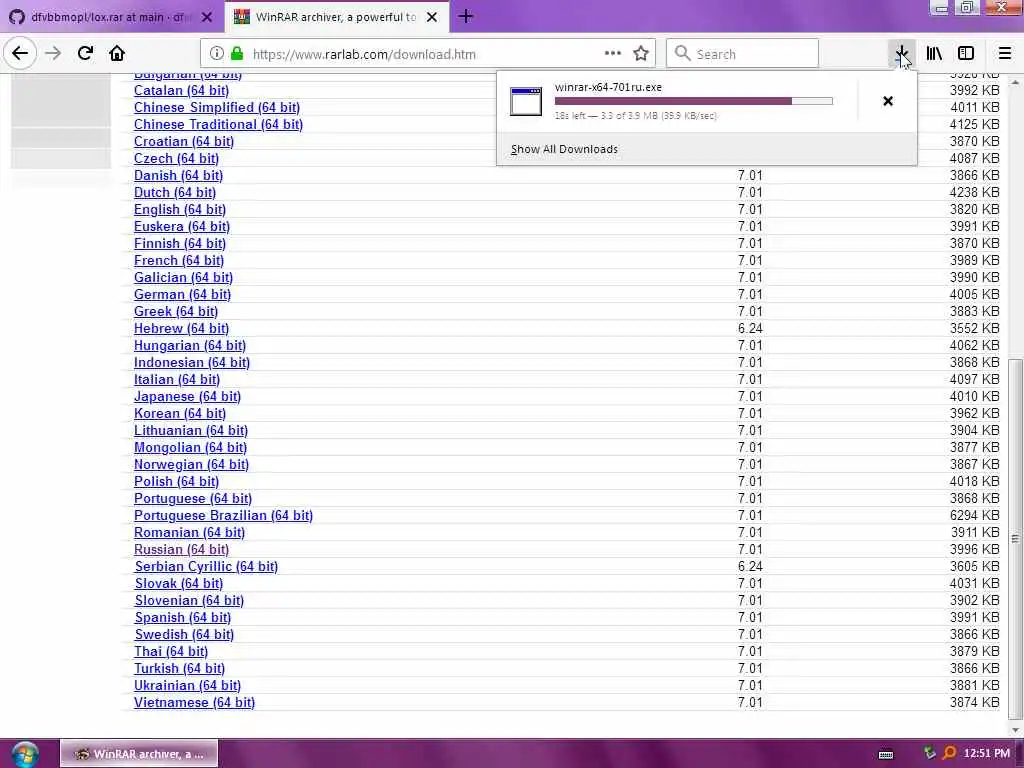
Task: Click the scrollbar down arrow
Action: click(1015, 729)
